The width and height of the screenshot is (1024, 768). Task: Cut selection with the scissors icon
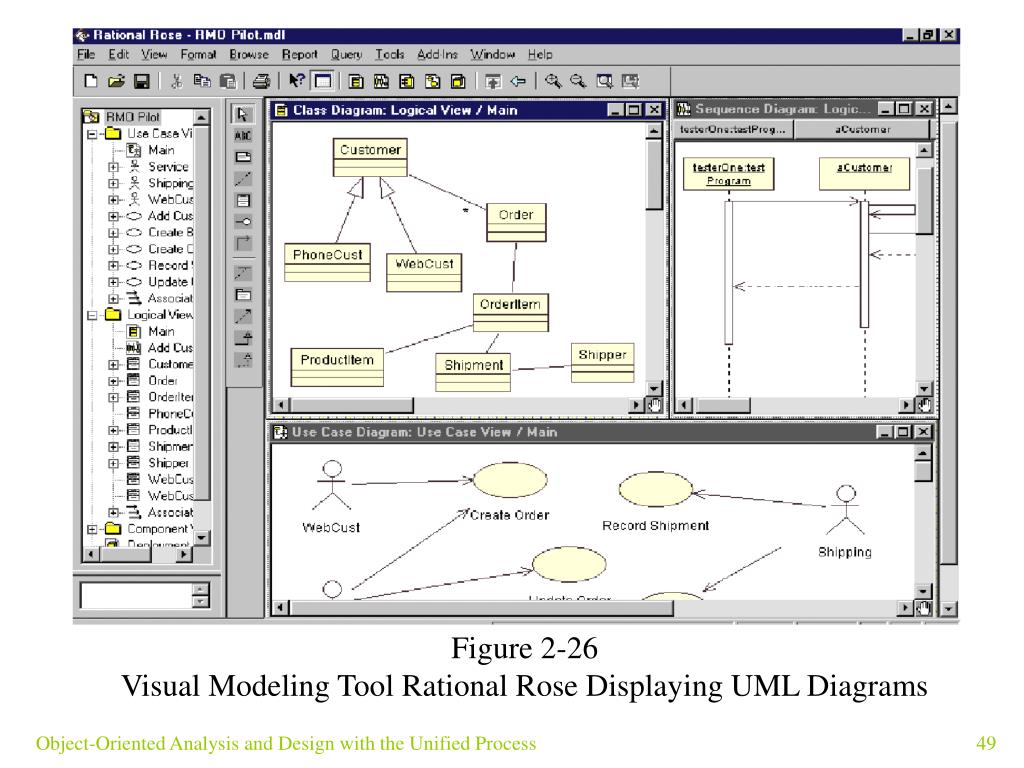point(176,81)
